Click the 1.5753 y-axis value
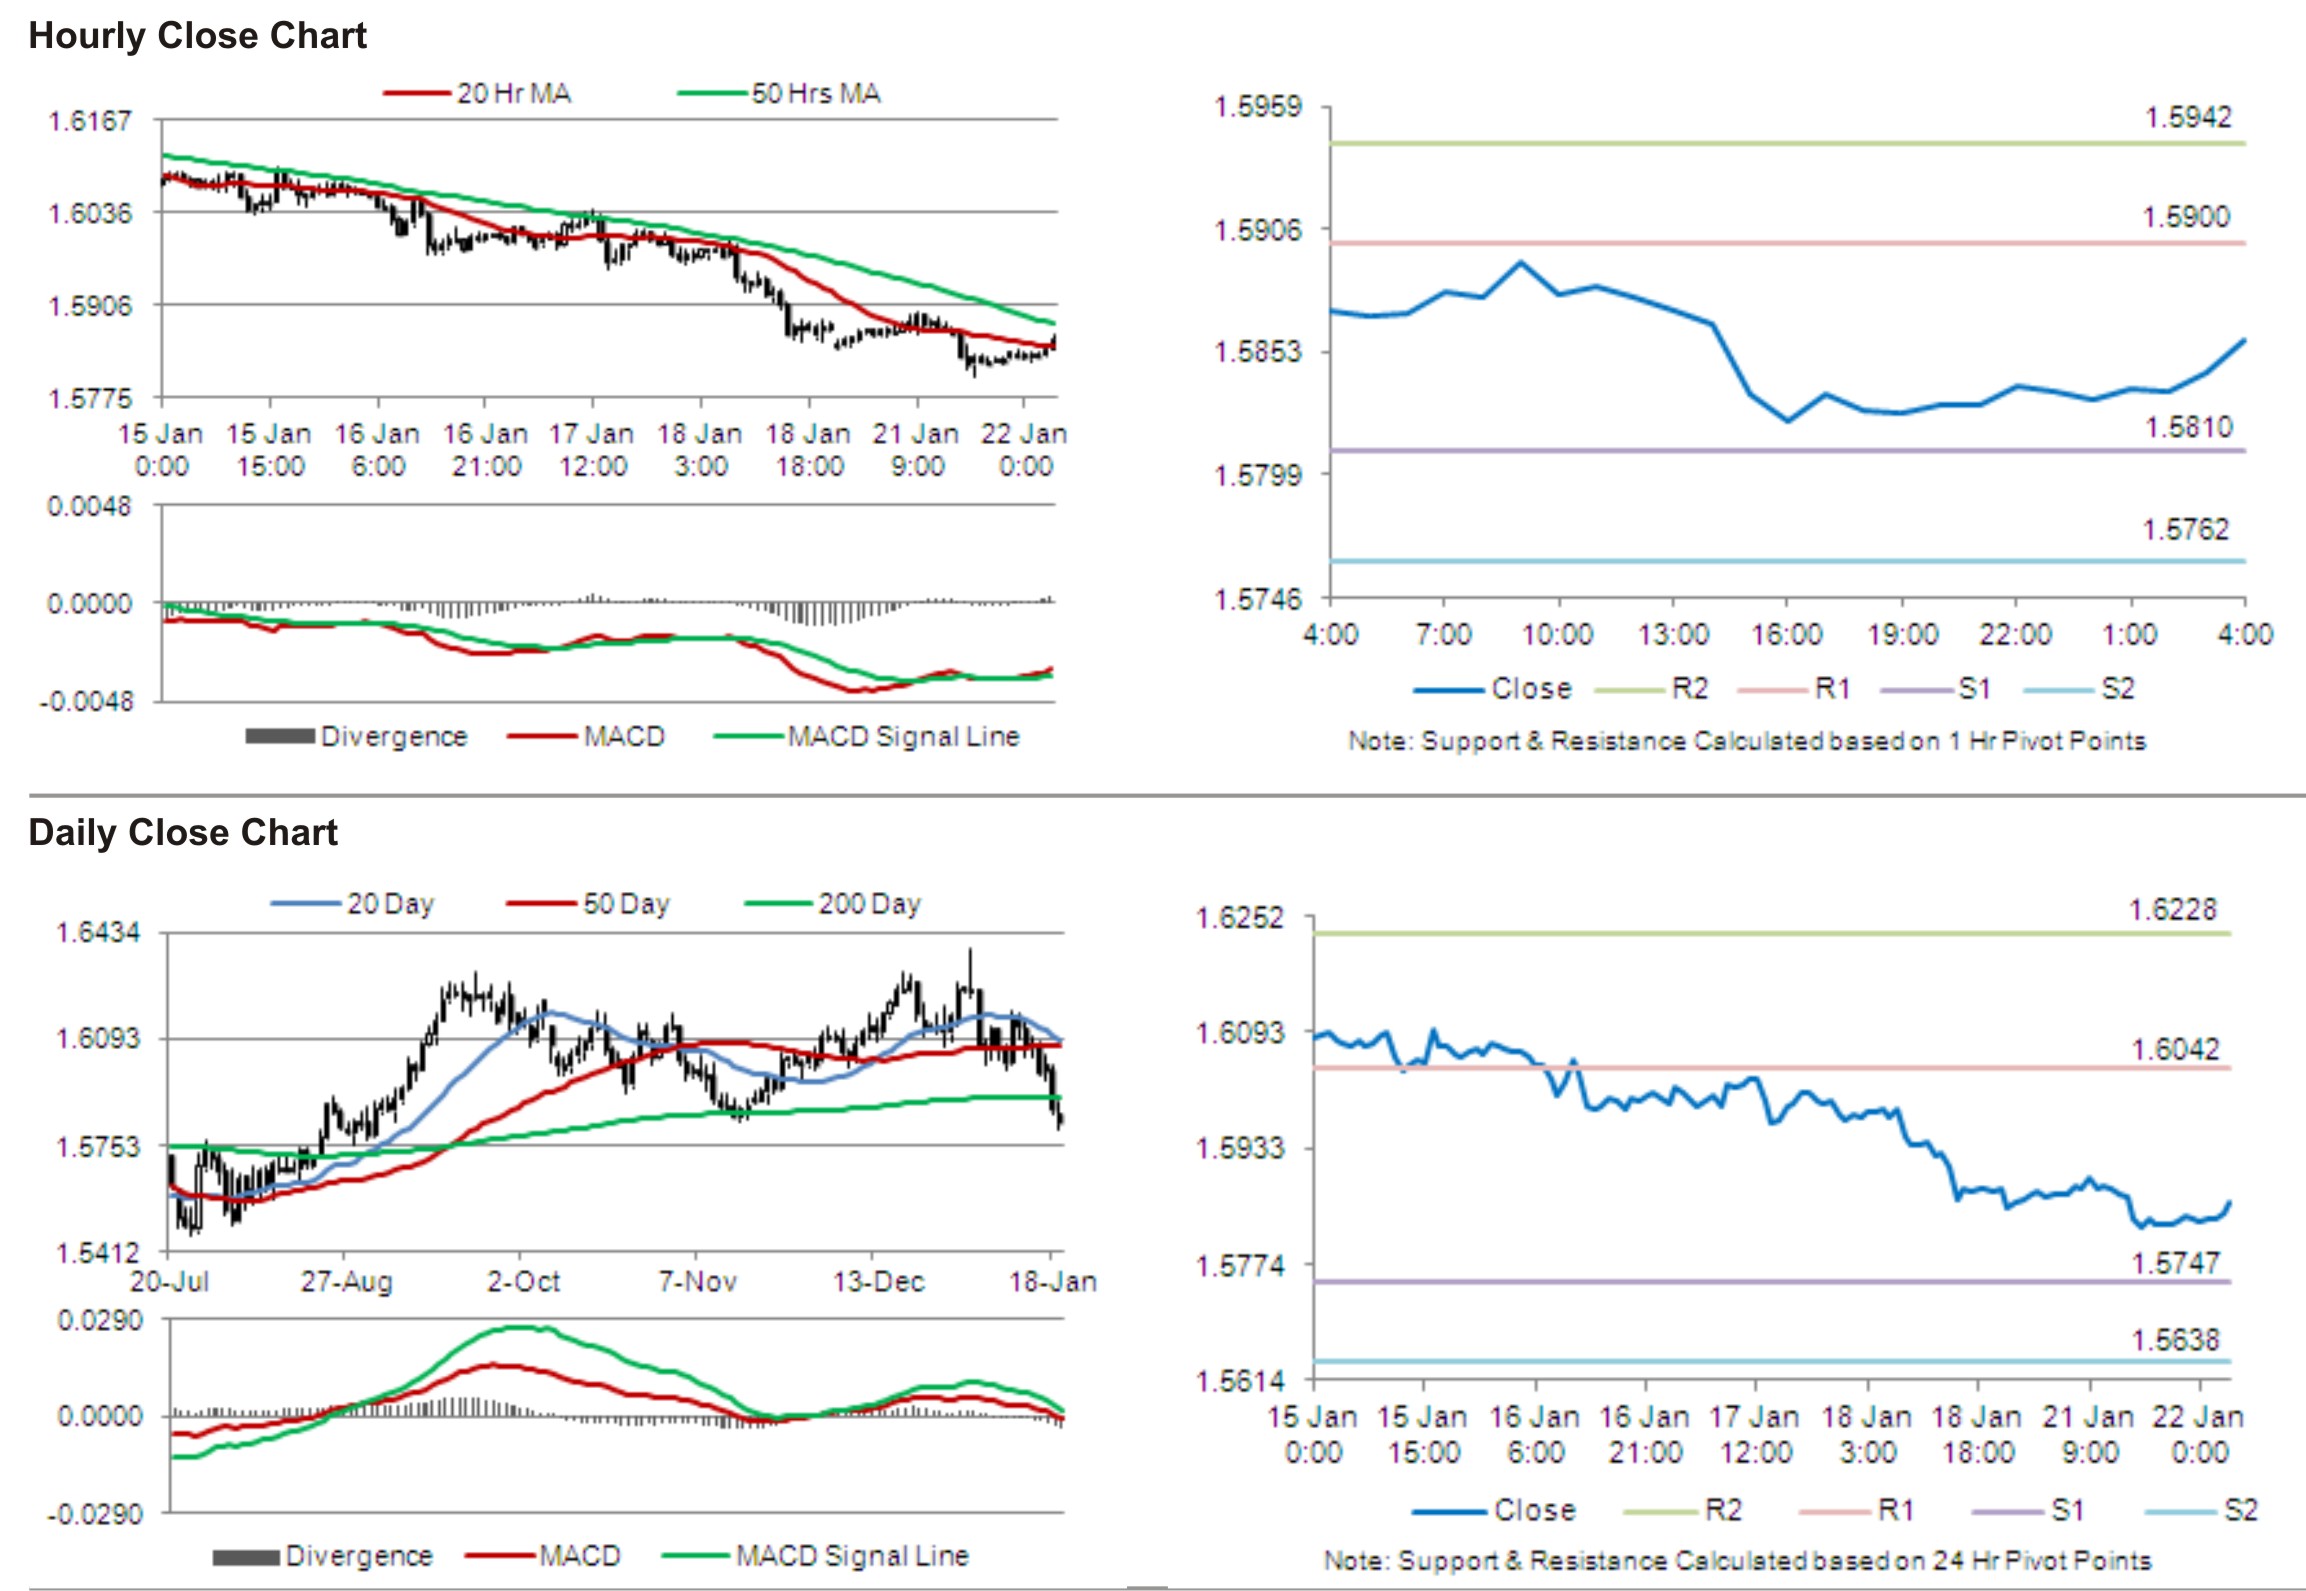This screenshot has height=1591, width=2306. click(x=98, y=1147)
